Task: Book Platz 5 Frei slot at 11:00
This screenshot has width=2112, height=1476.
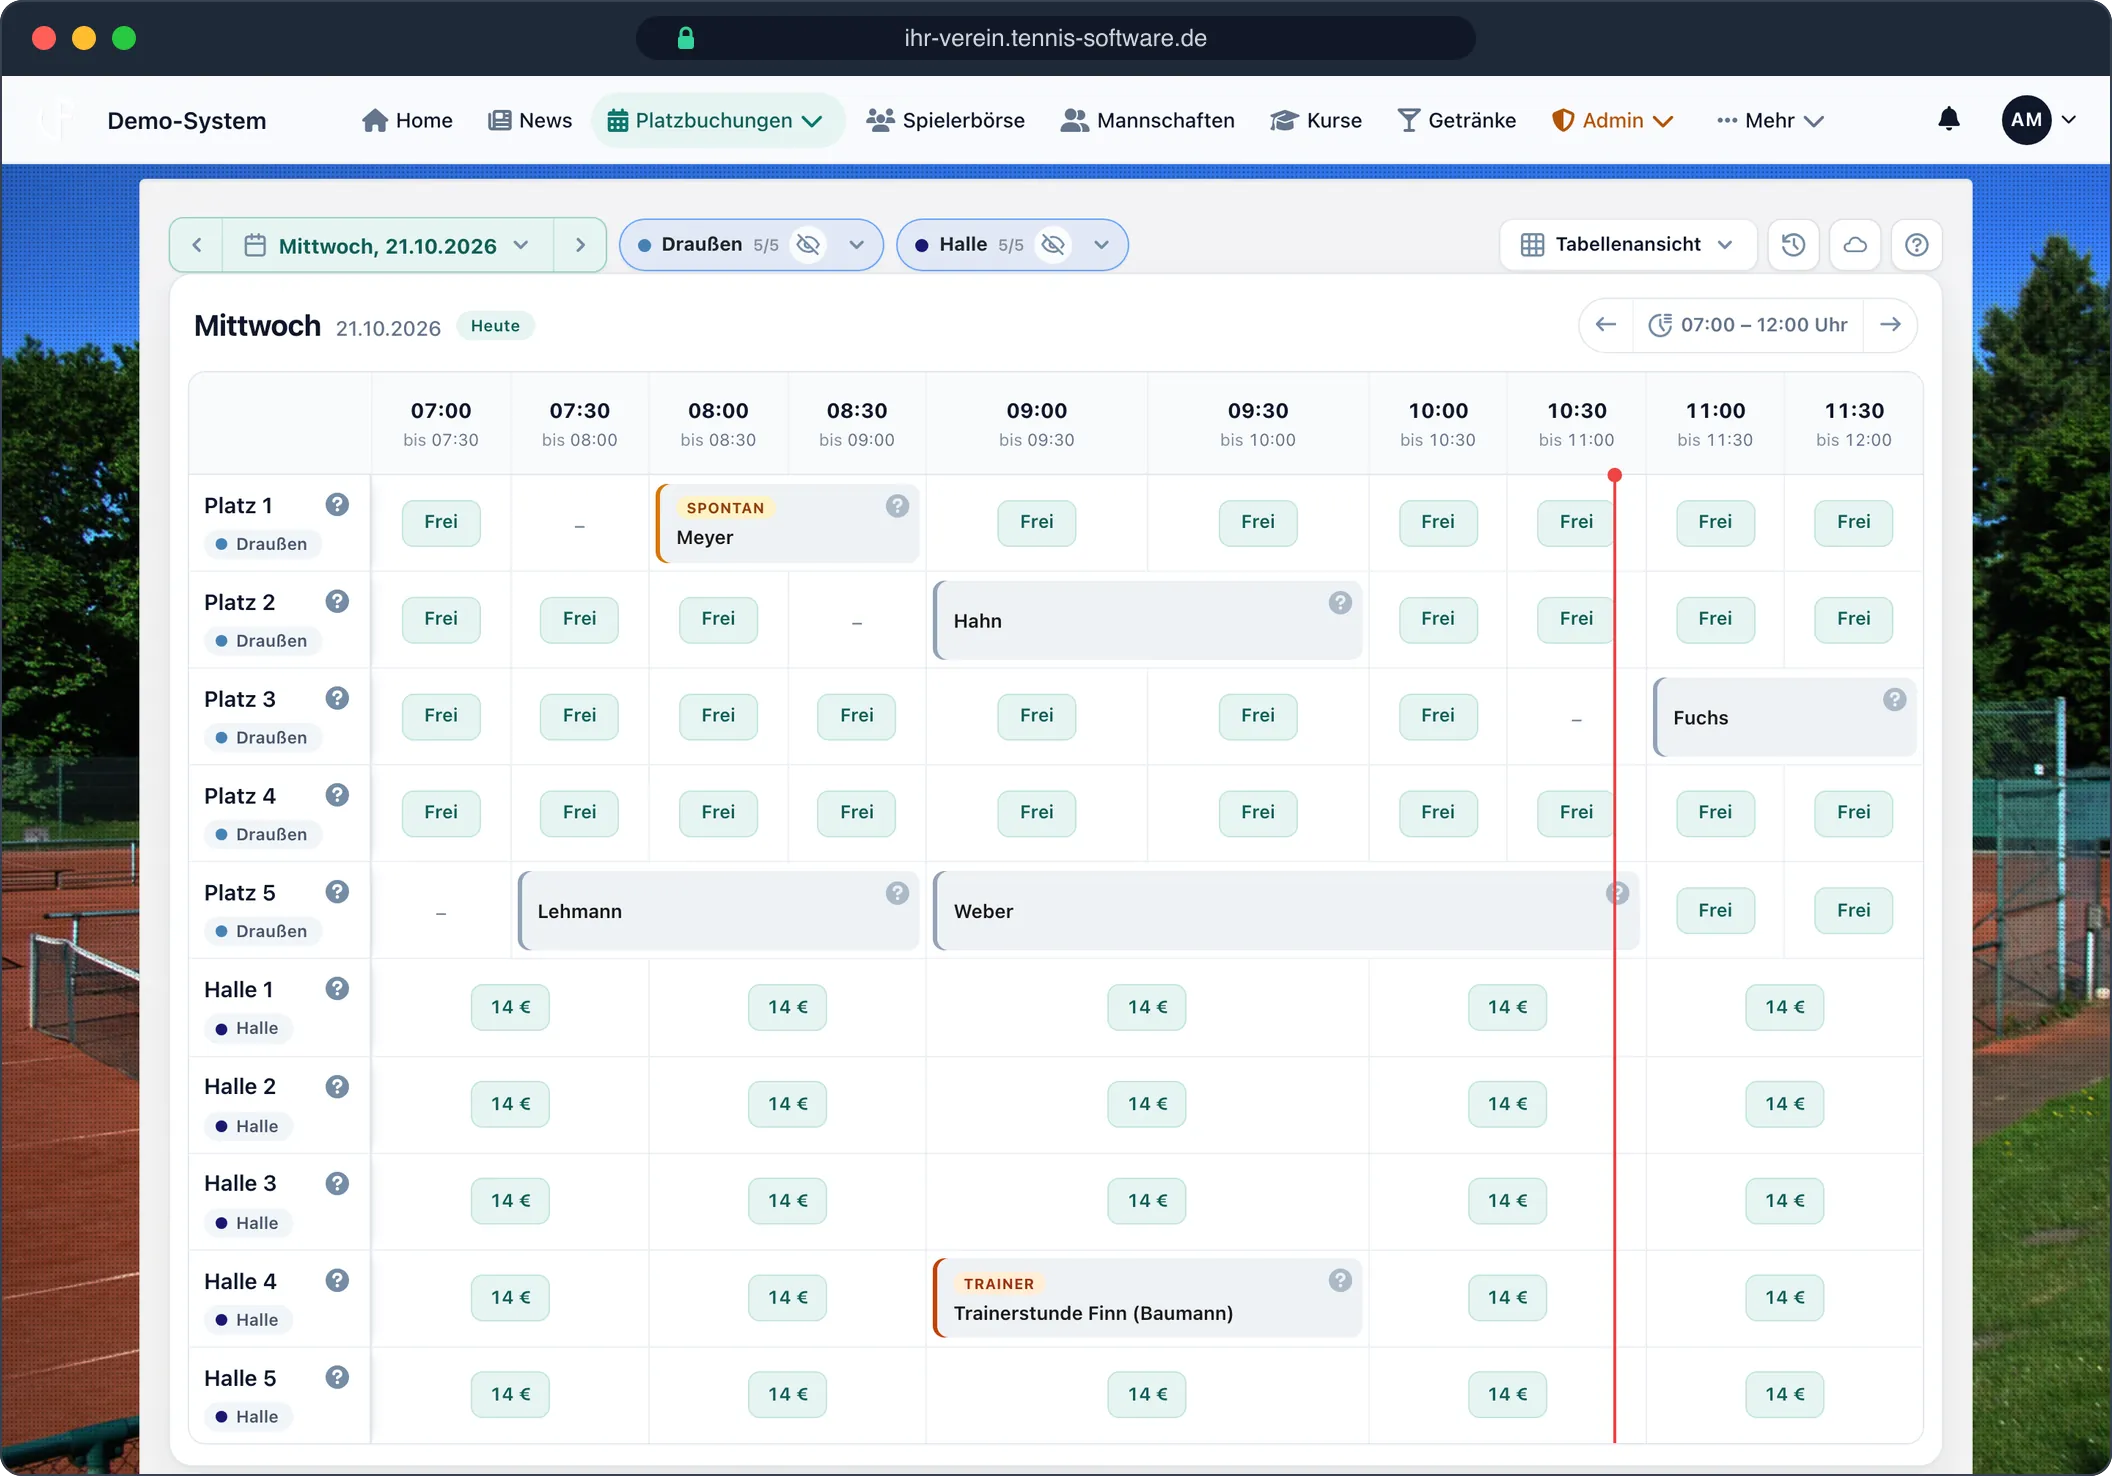Action: pos(1715,910)
